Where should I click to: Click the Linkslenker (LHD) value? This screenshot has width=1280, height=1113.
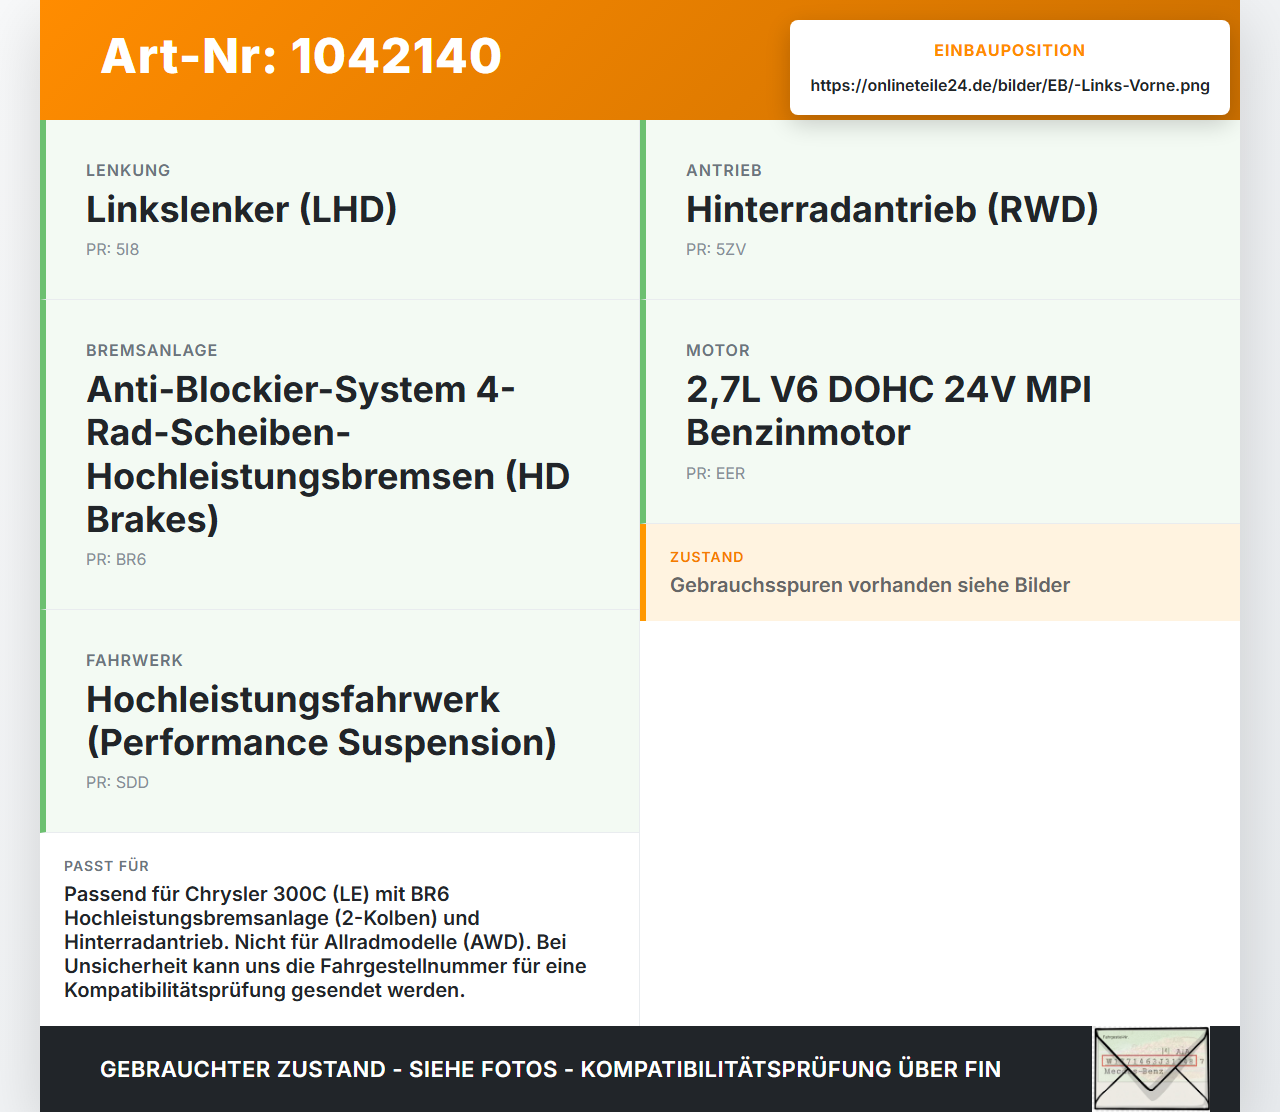(242, 209)
